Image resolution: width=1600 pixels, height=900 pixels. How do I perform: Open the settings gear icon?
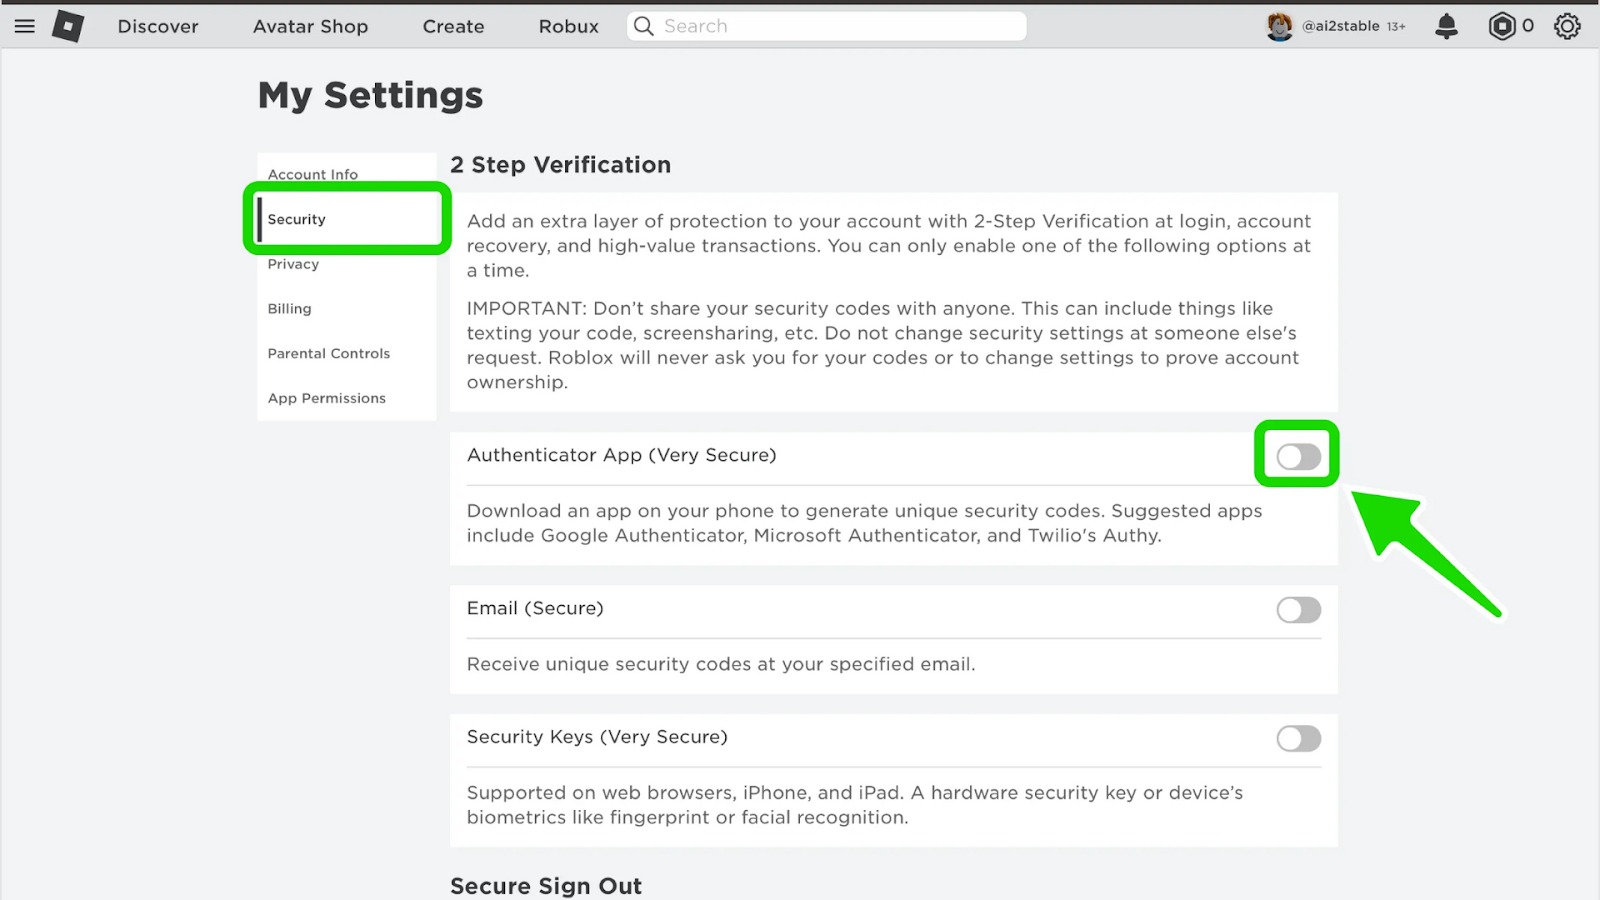click(x=1567, y=26)
